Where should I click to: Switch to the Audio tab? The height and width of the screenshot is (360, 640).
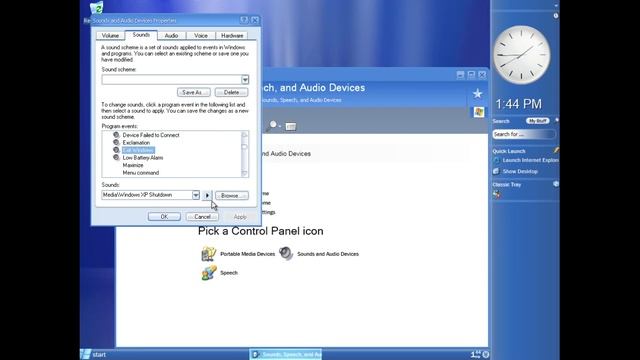pyautogui.click(x=171, y=36)
